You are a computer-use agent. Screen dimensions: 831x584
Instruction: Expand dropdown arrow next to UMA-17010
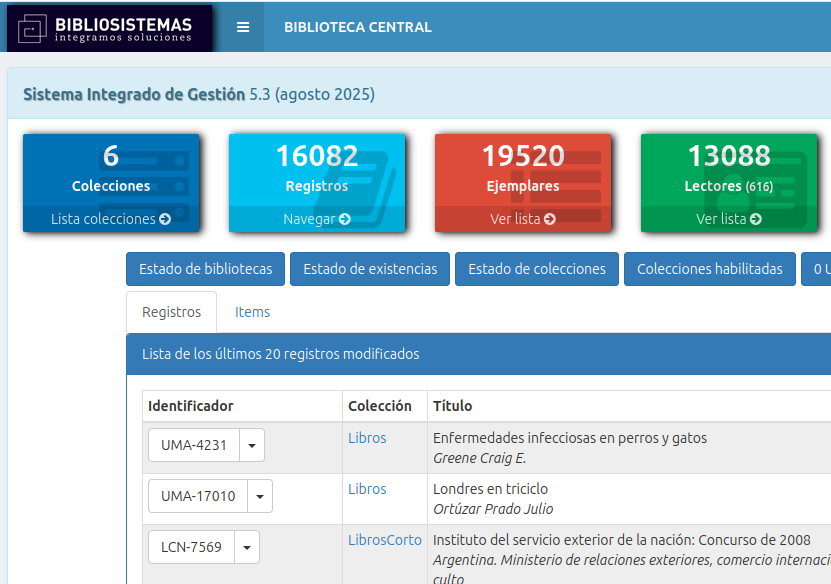coord(260,496)
